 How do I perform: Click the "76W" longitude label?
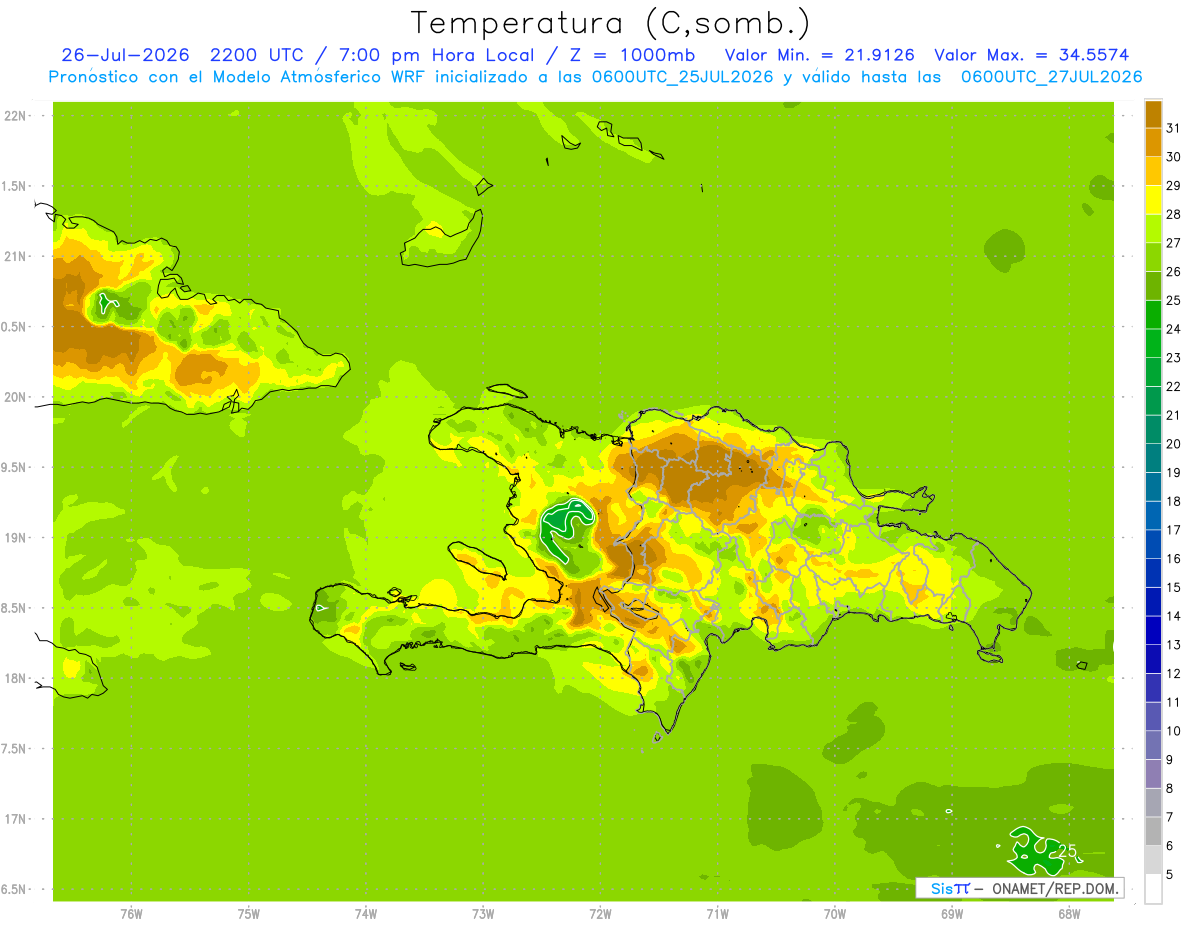click(131, 913)
